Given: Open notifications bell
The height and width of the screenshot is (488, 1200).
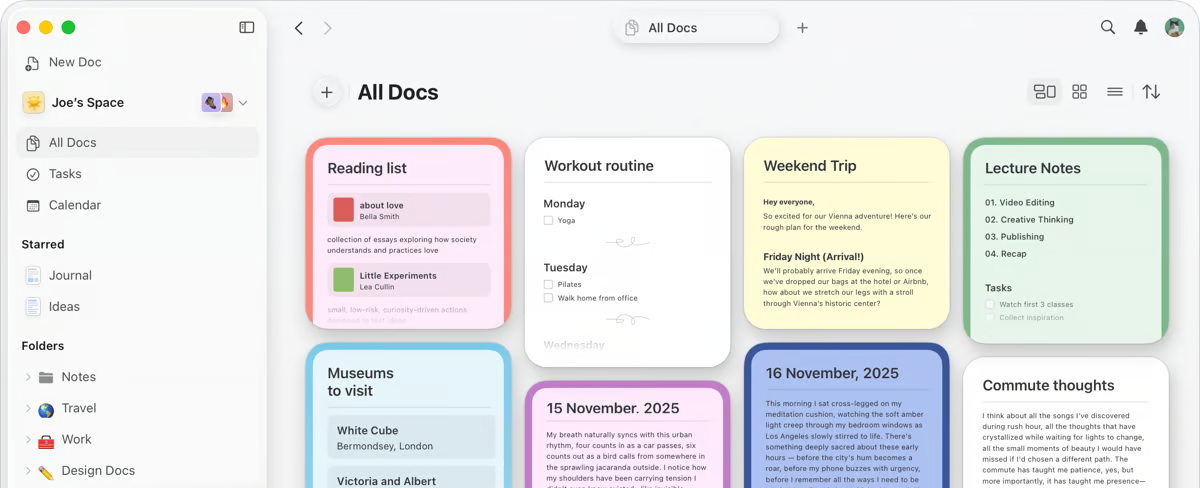Looking at the screenshot, I should [x=1141, y=28].
